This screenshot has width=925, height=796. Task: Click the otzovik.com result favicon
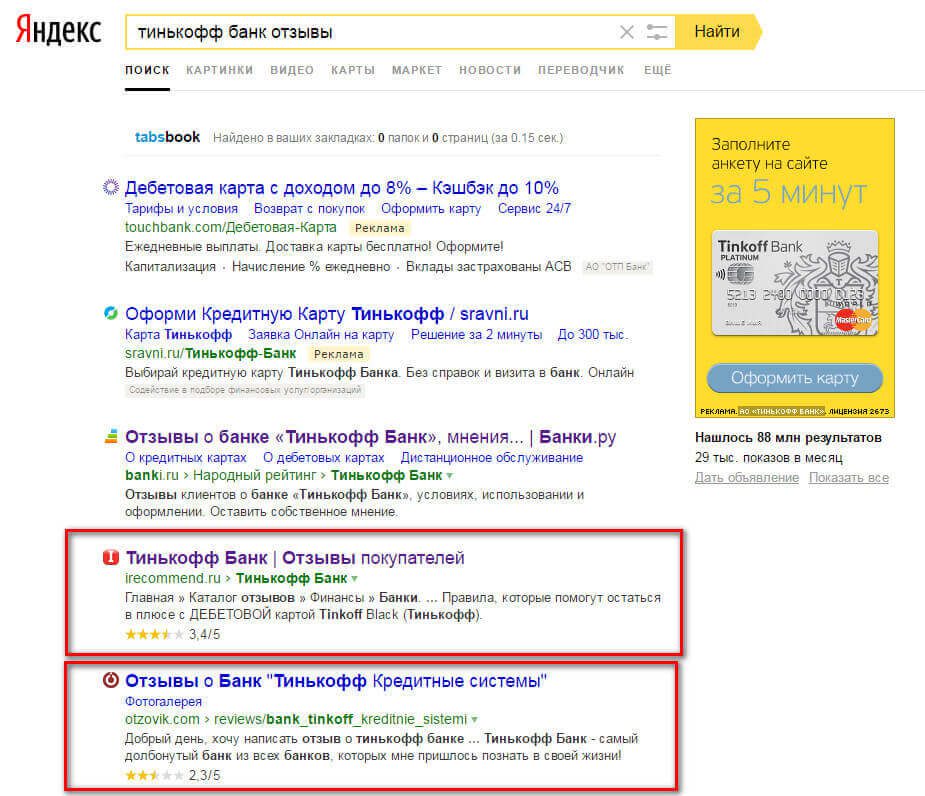click(110, 680)
